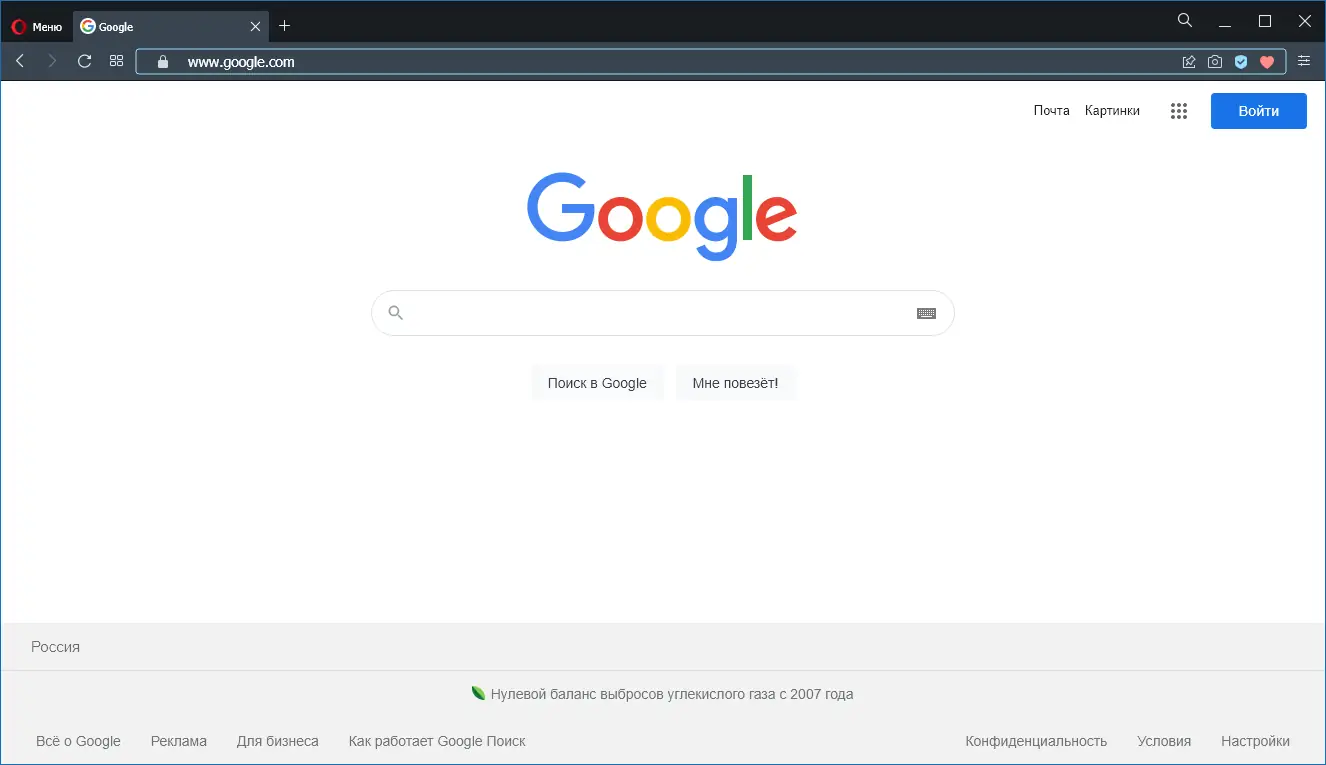The image size is (1326, 765).
Task: Click the padlock security icon
Action: 164,62
